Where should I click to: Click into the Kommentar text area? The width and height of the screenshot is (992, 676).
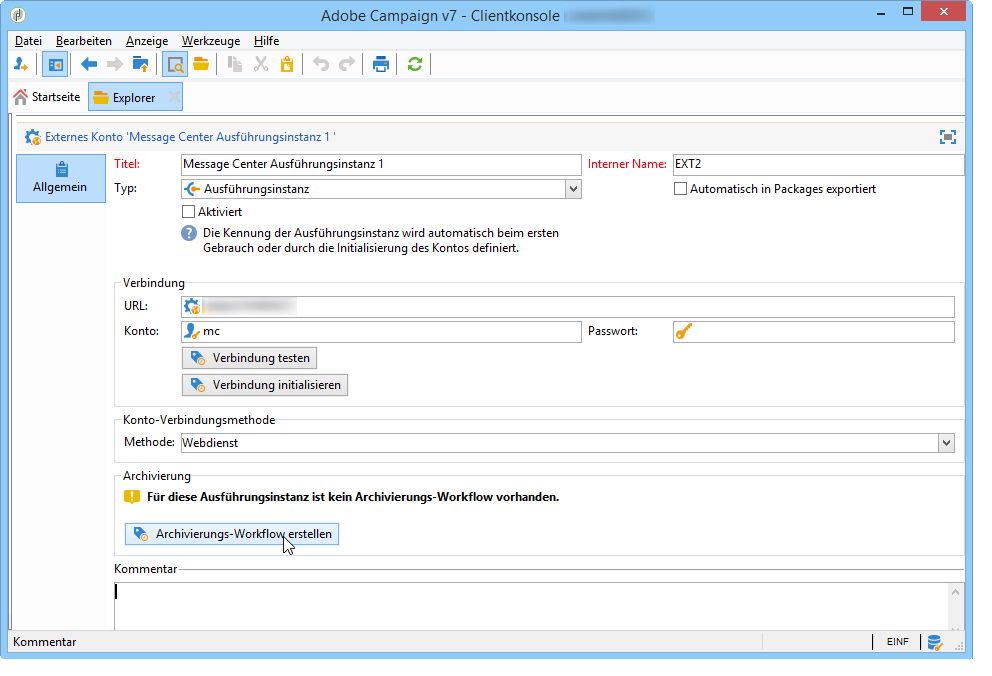(531, 606)
